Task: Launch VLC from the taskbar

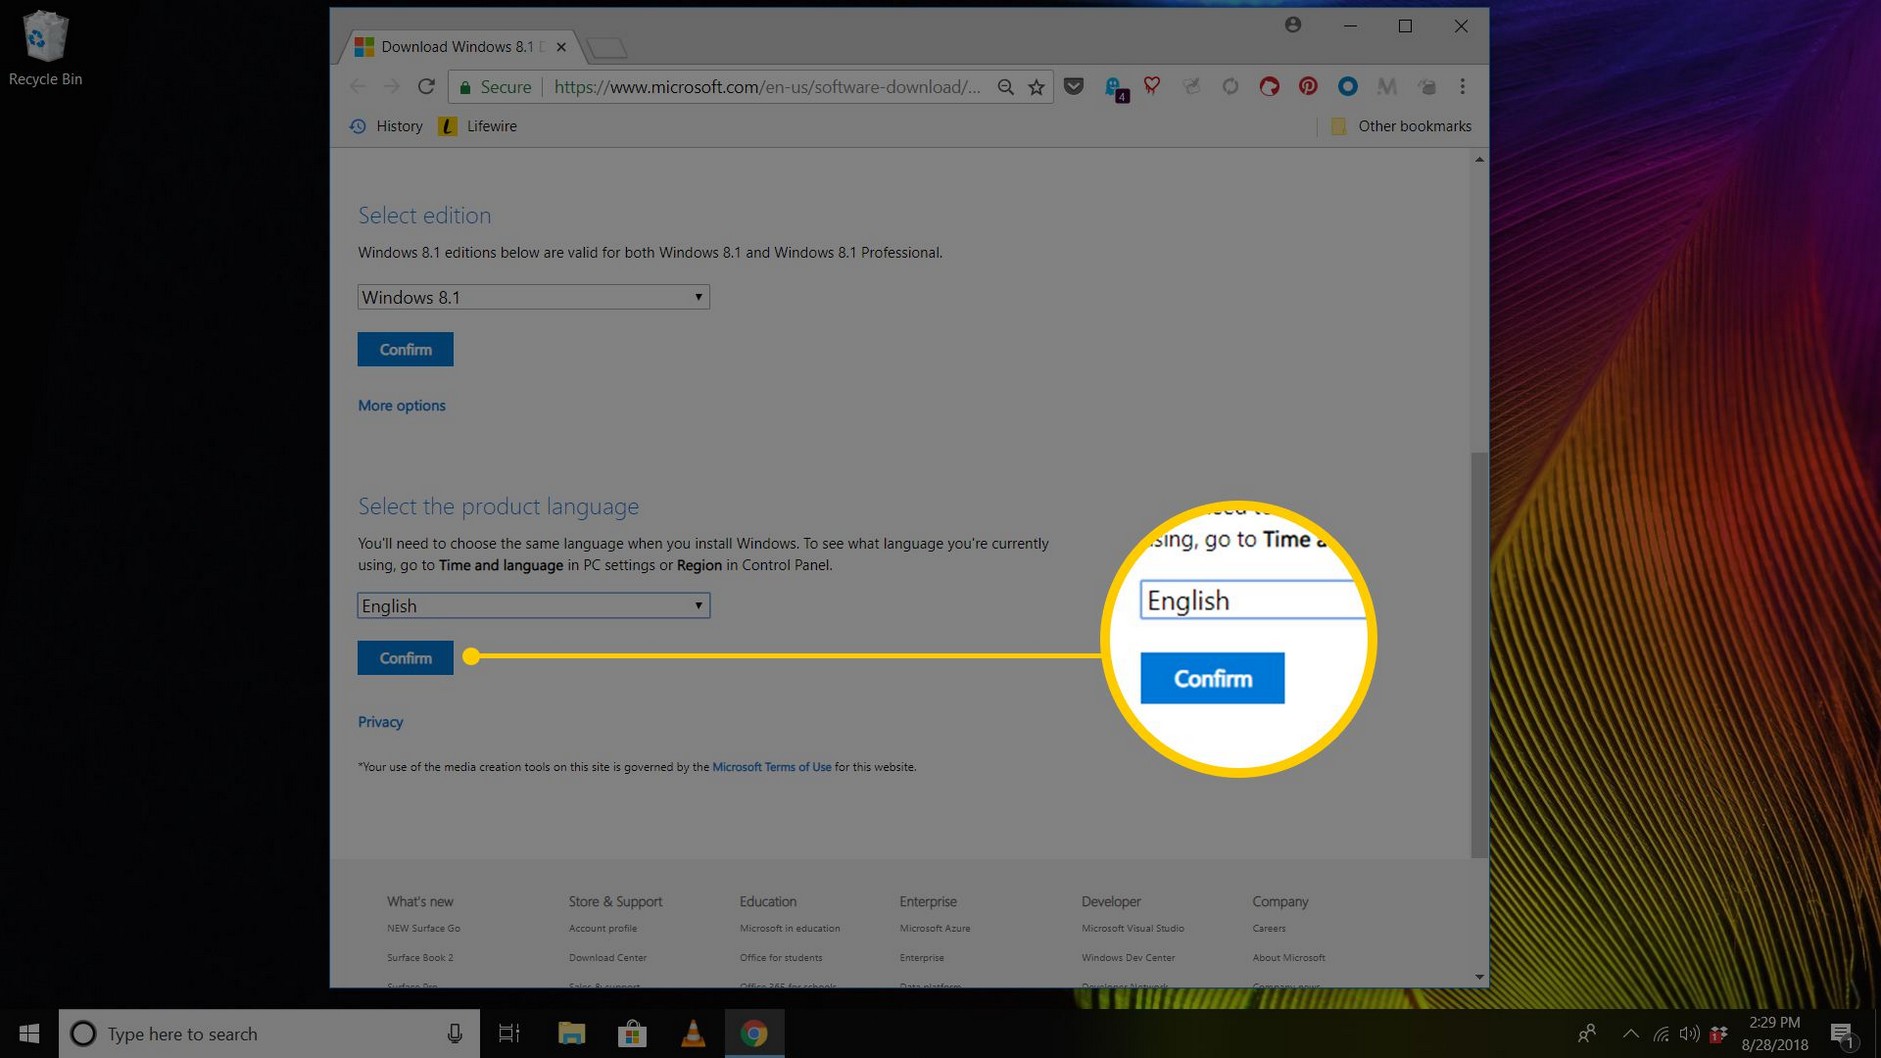Action: coord(693,1033)
